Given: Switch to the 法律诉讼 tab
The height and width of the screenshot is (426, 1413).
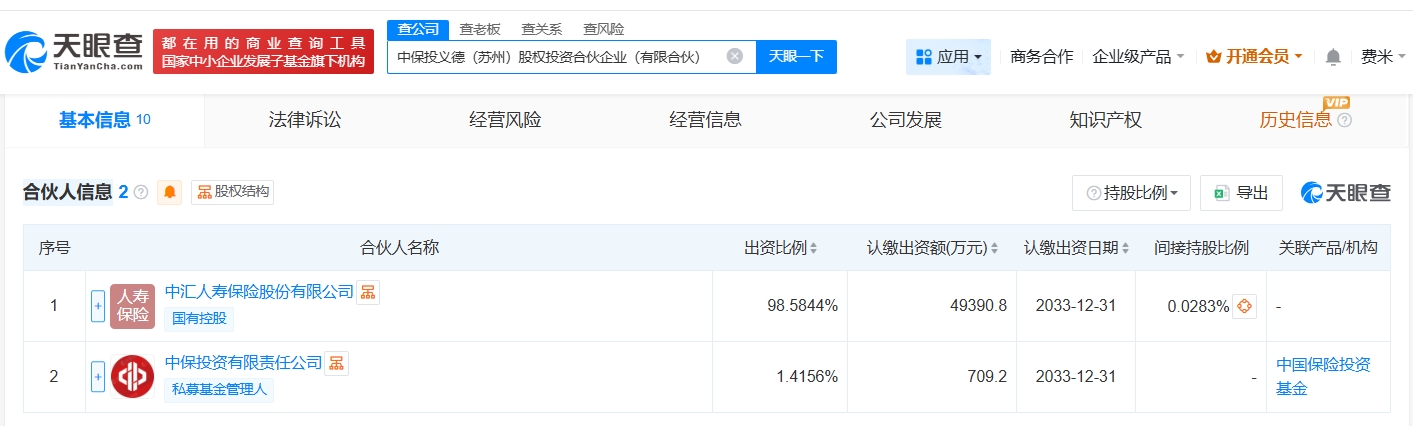Looking at the screenshot, I should pyautogui.click(x=305, y=120).
